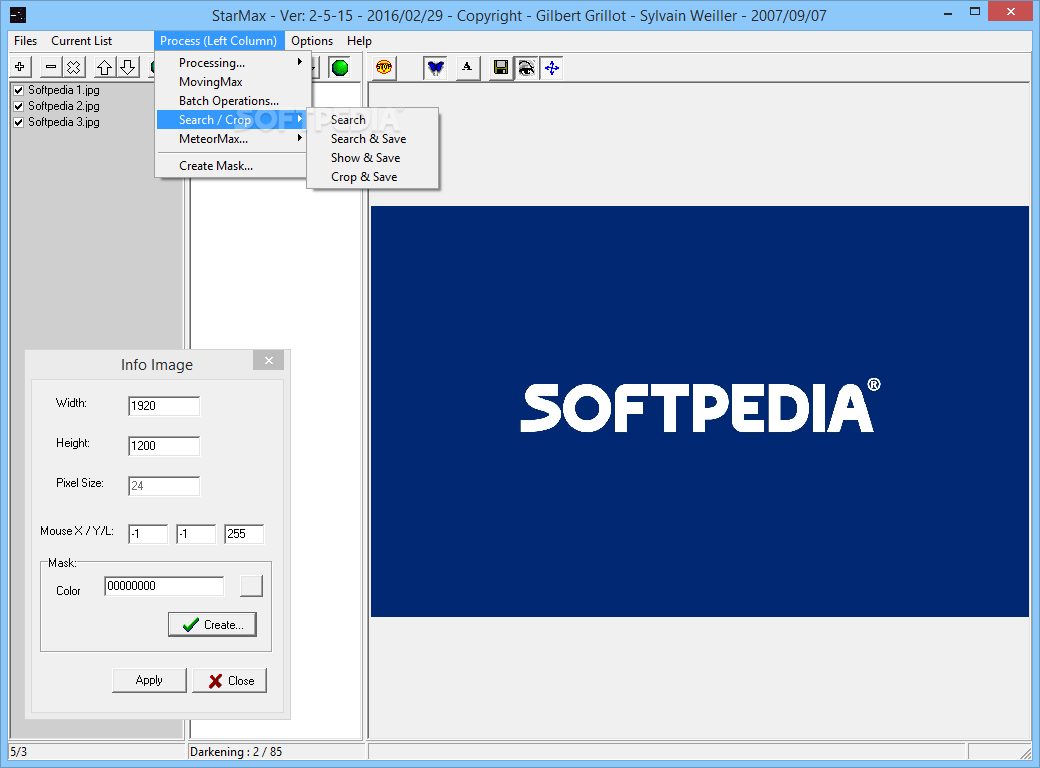Toggle the eye view toolbar icon
Image resolution: width=1040 pixels, height=768 pixels.
point(526,68)
